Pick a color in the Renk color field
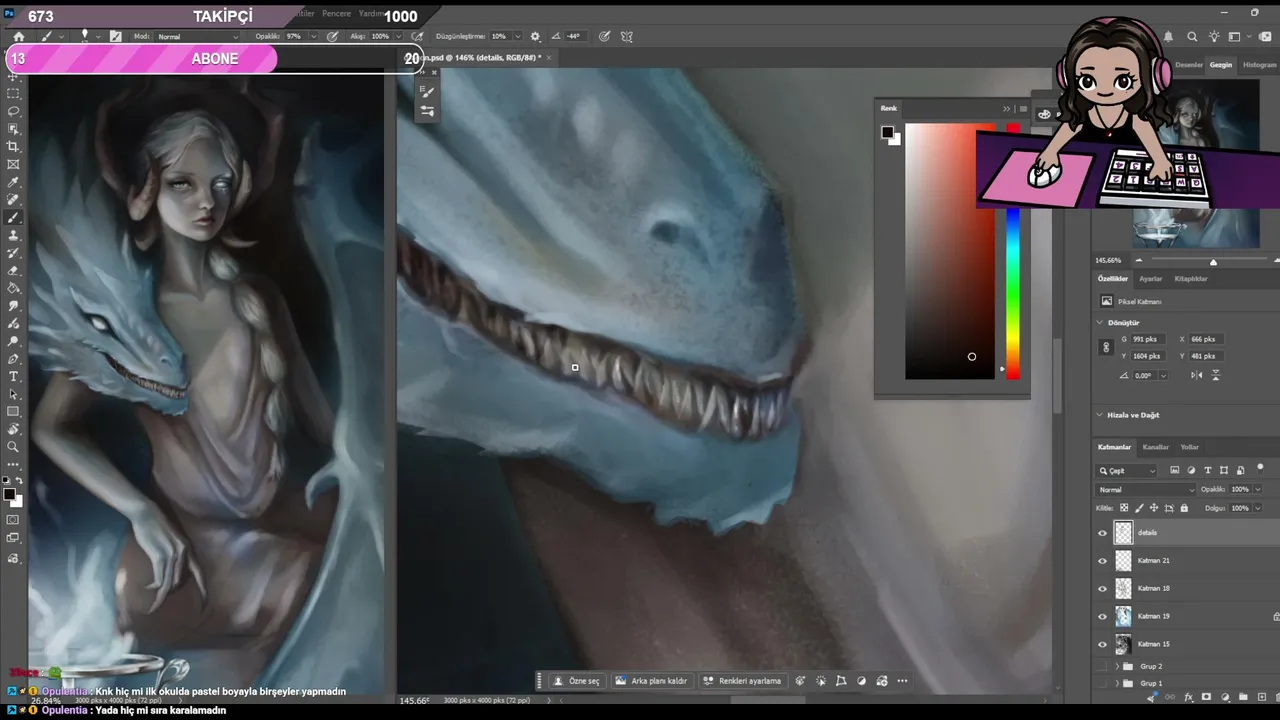 point(950,252)
